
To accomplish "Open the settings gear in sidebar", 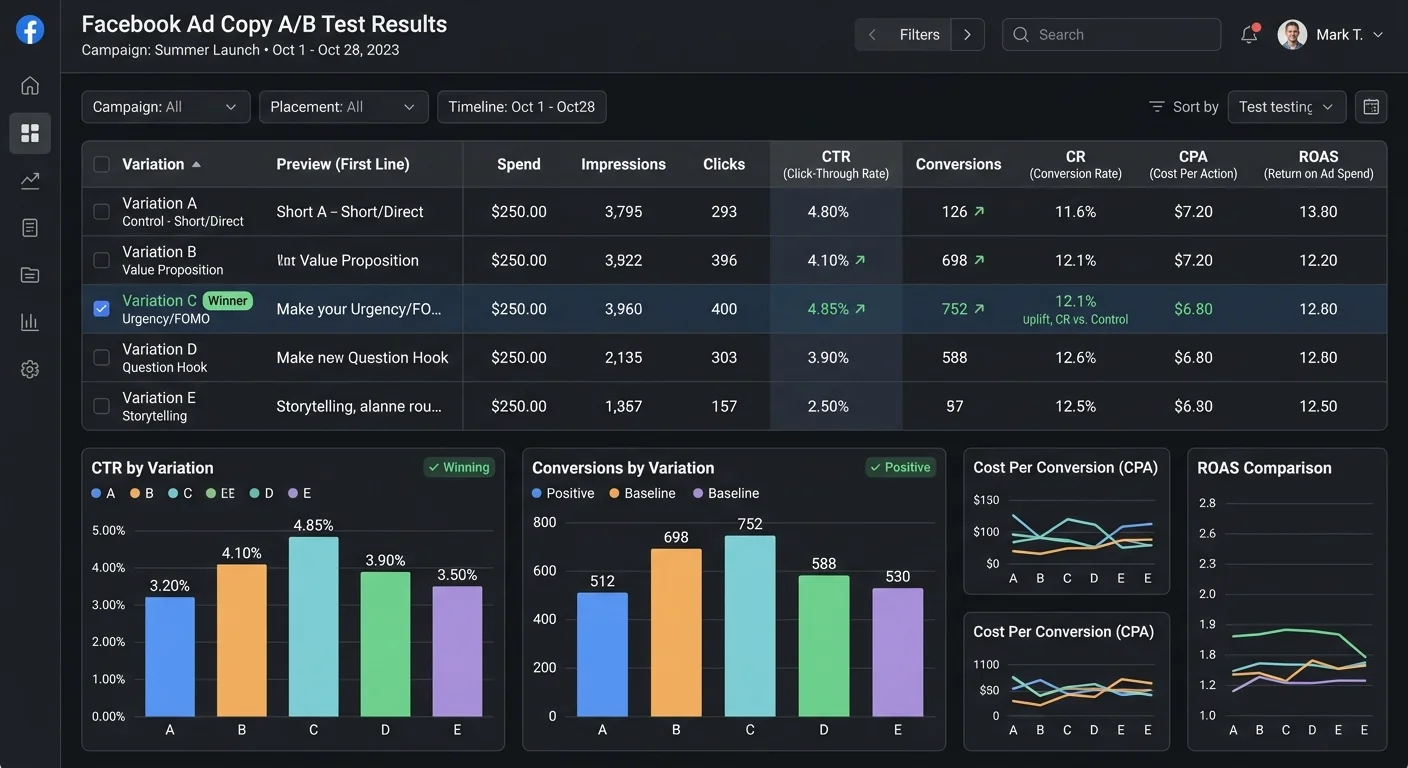I will [30, 369].
